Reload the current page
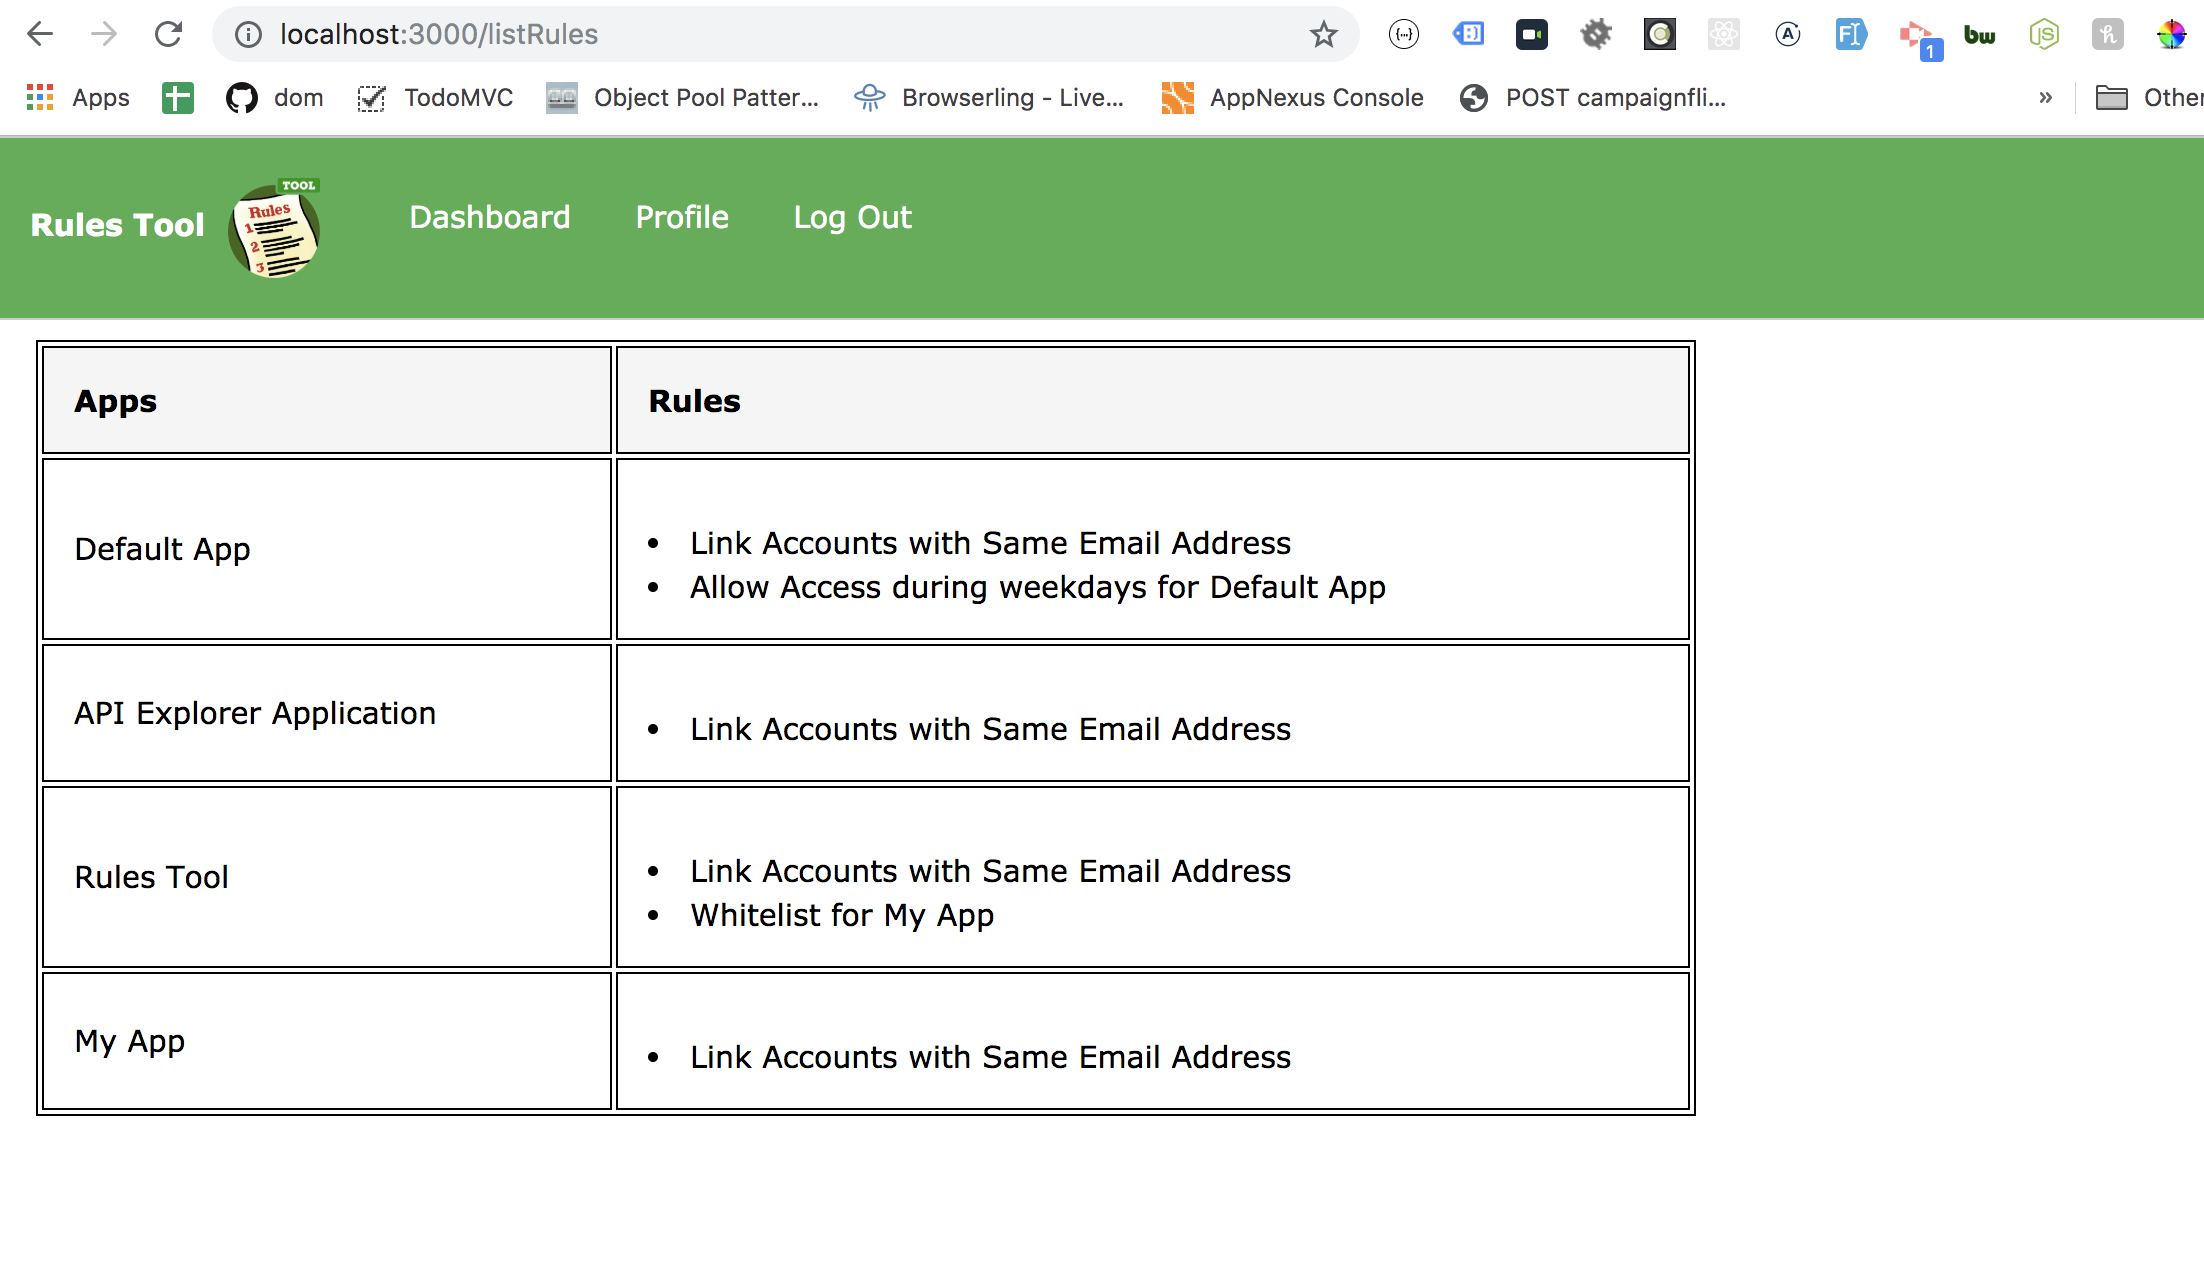Image resolution: width=2204 pixels, height=1276 pixels. pyautogui.click(x=168, y=34)
